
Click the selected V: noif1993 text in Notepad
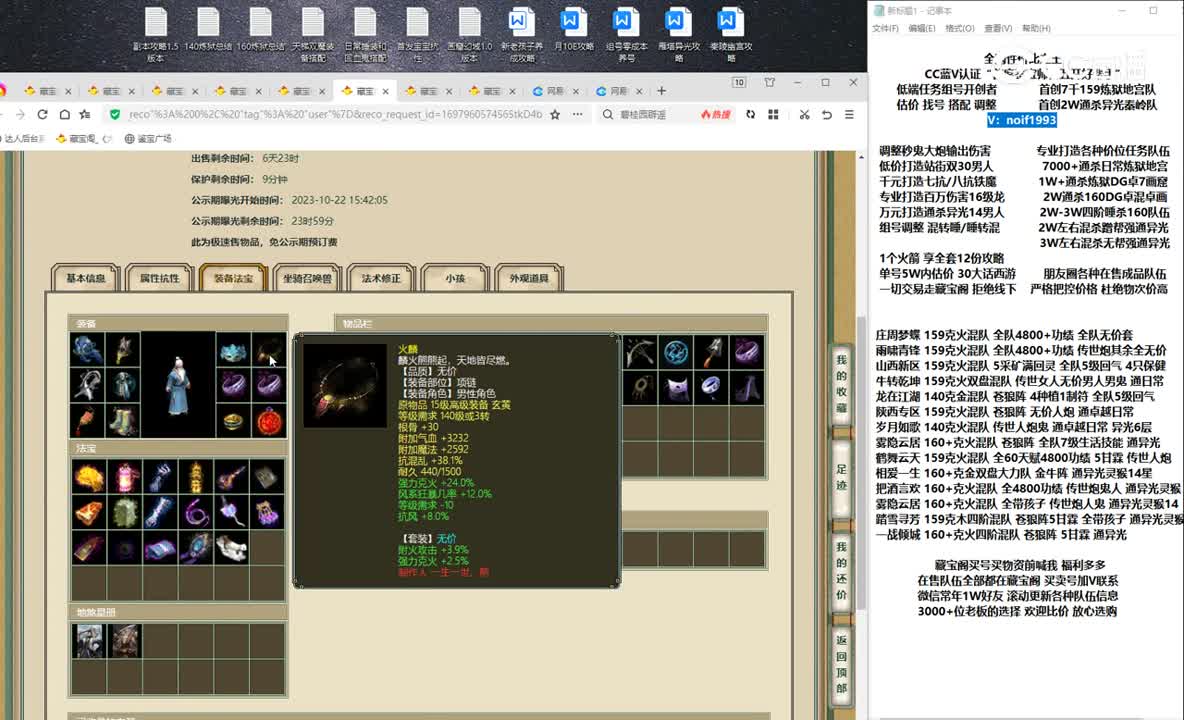pyautogui.click(x=1022, y=120)
